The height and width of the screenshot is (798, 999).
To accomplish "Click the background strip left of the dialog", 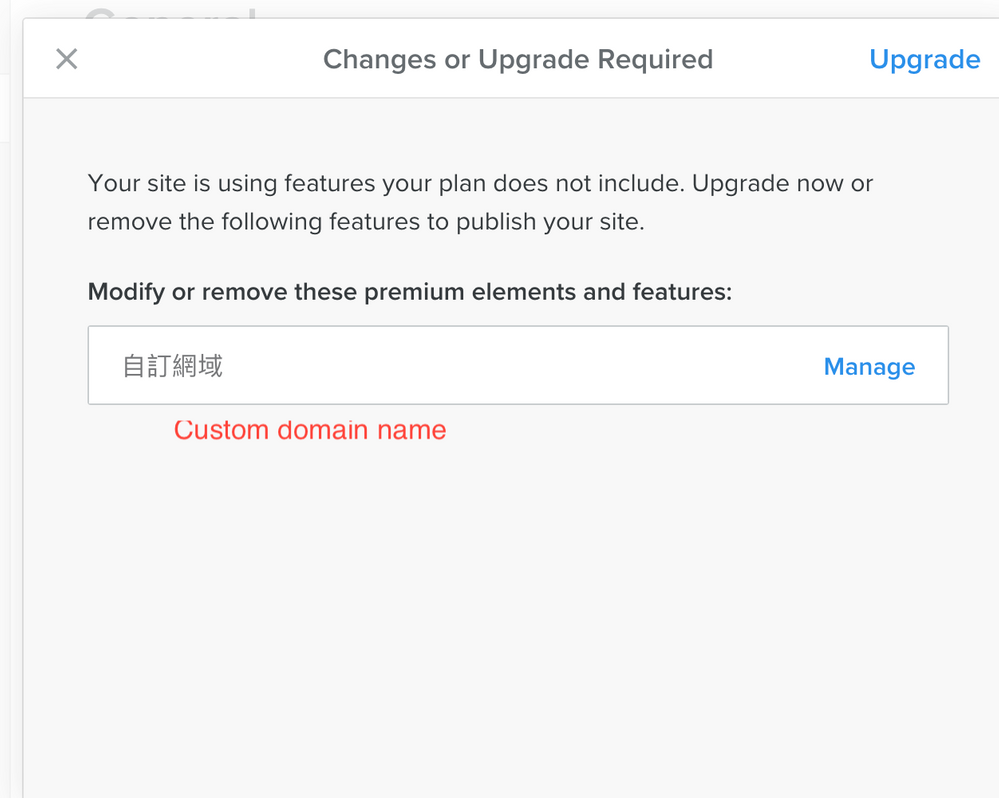I will (10, 400).
